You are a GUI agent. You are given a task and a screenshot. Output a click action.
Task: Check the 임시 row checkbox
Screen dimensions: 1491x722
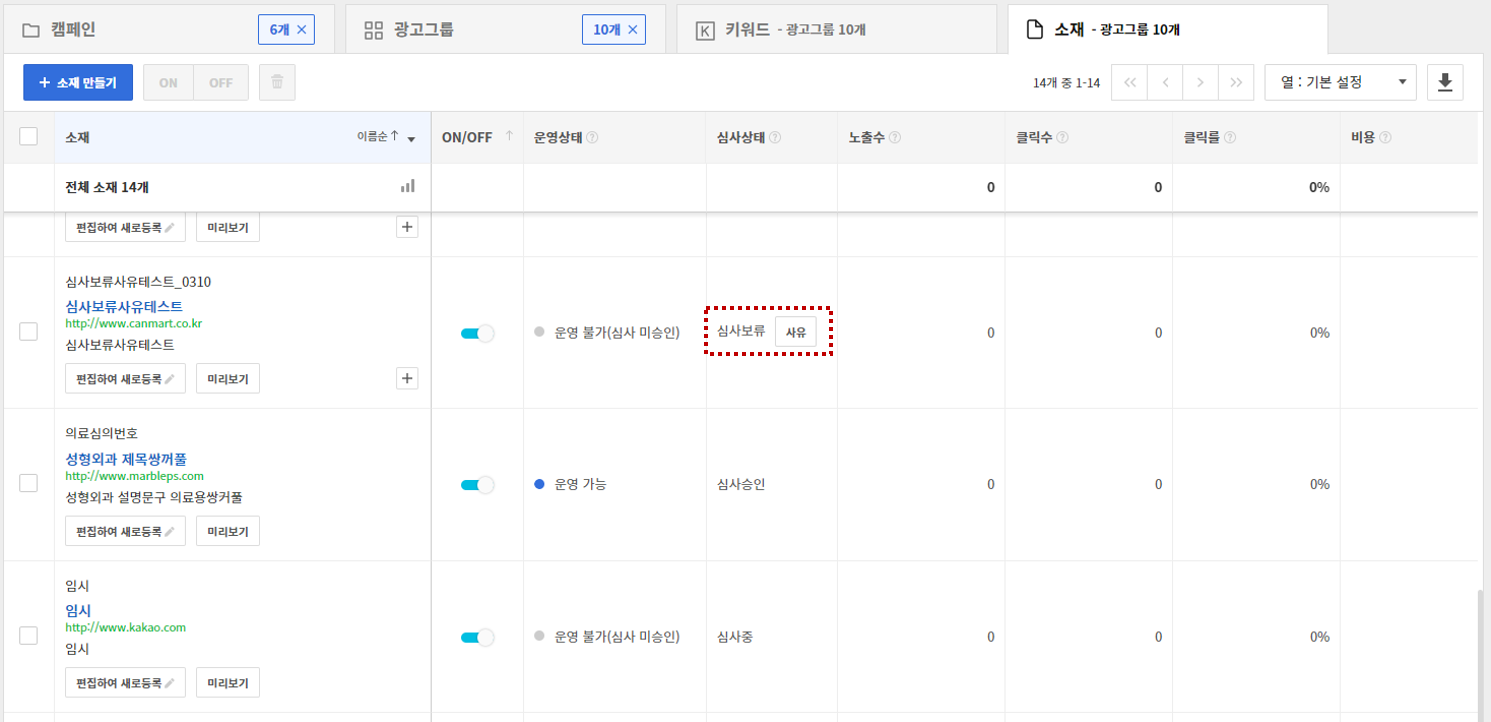[x=29, y=636]
